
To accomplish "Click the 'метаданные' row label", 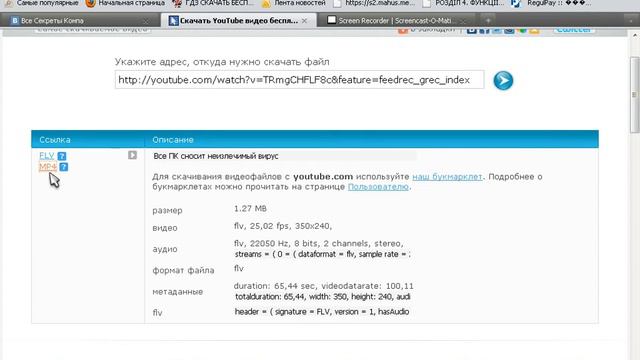I will (178, 291).
